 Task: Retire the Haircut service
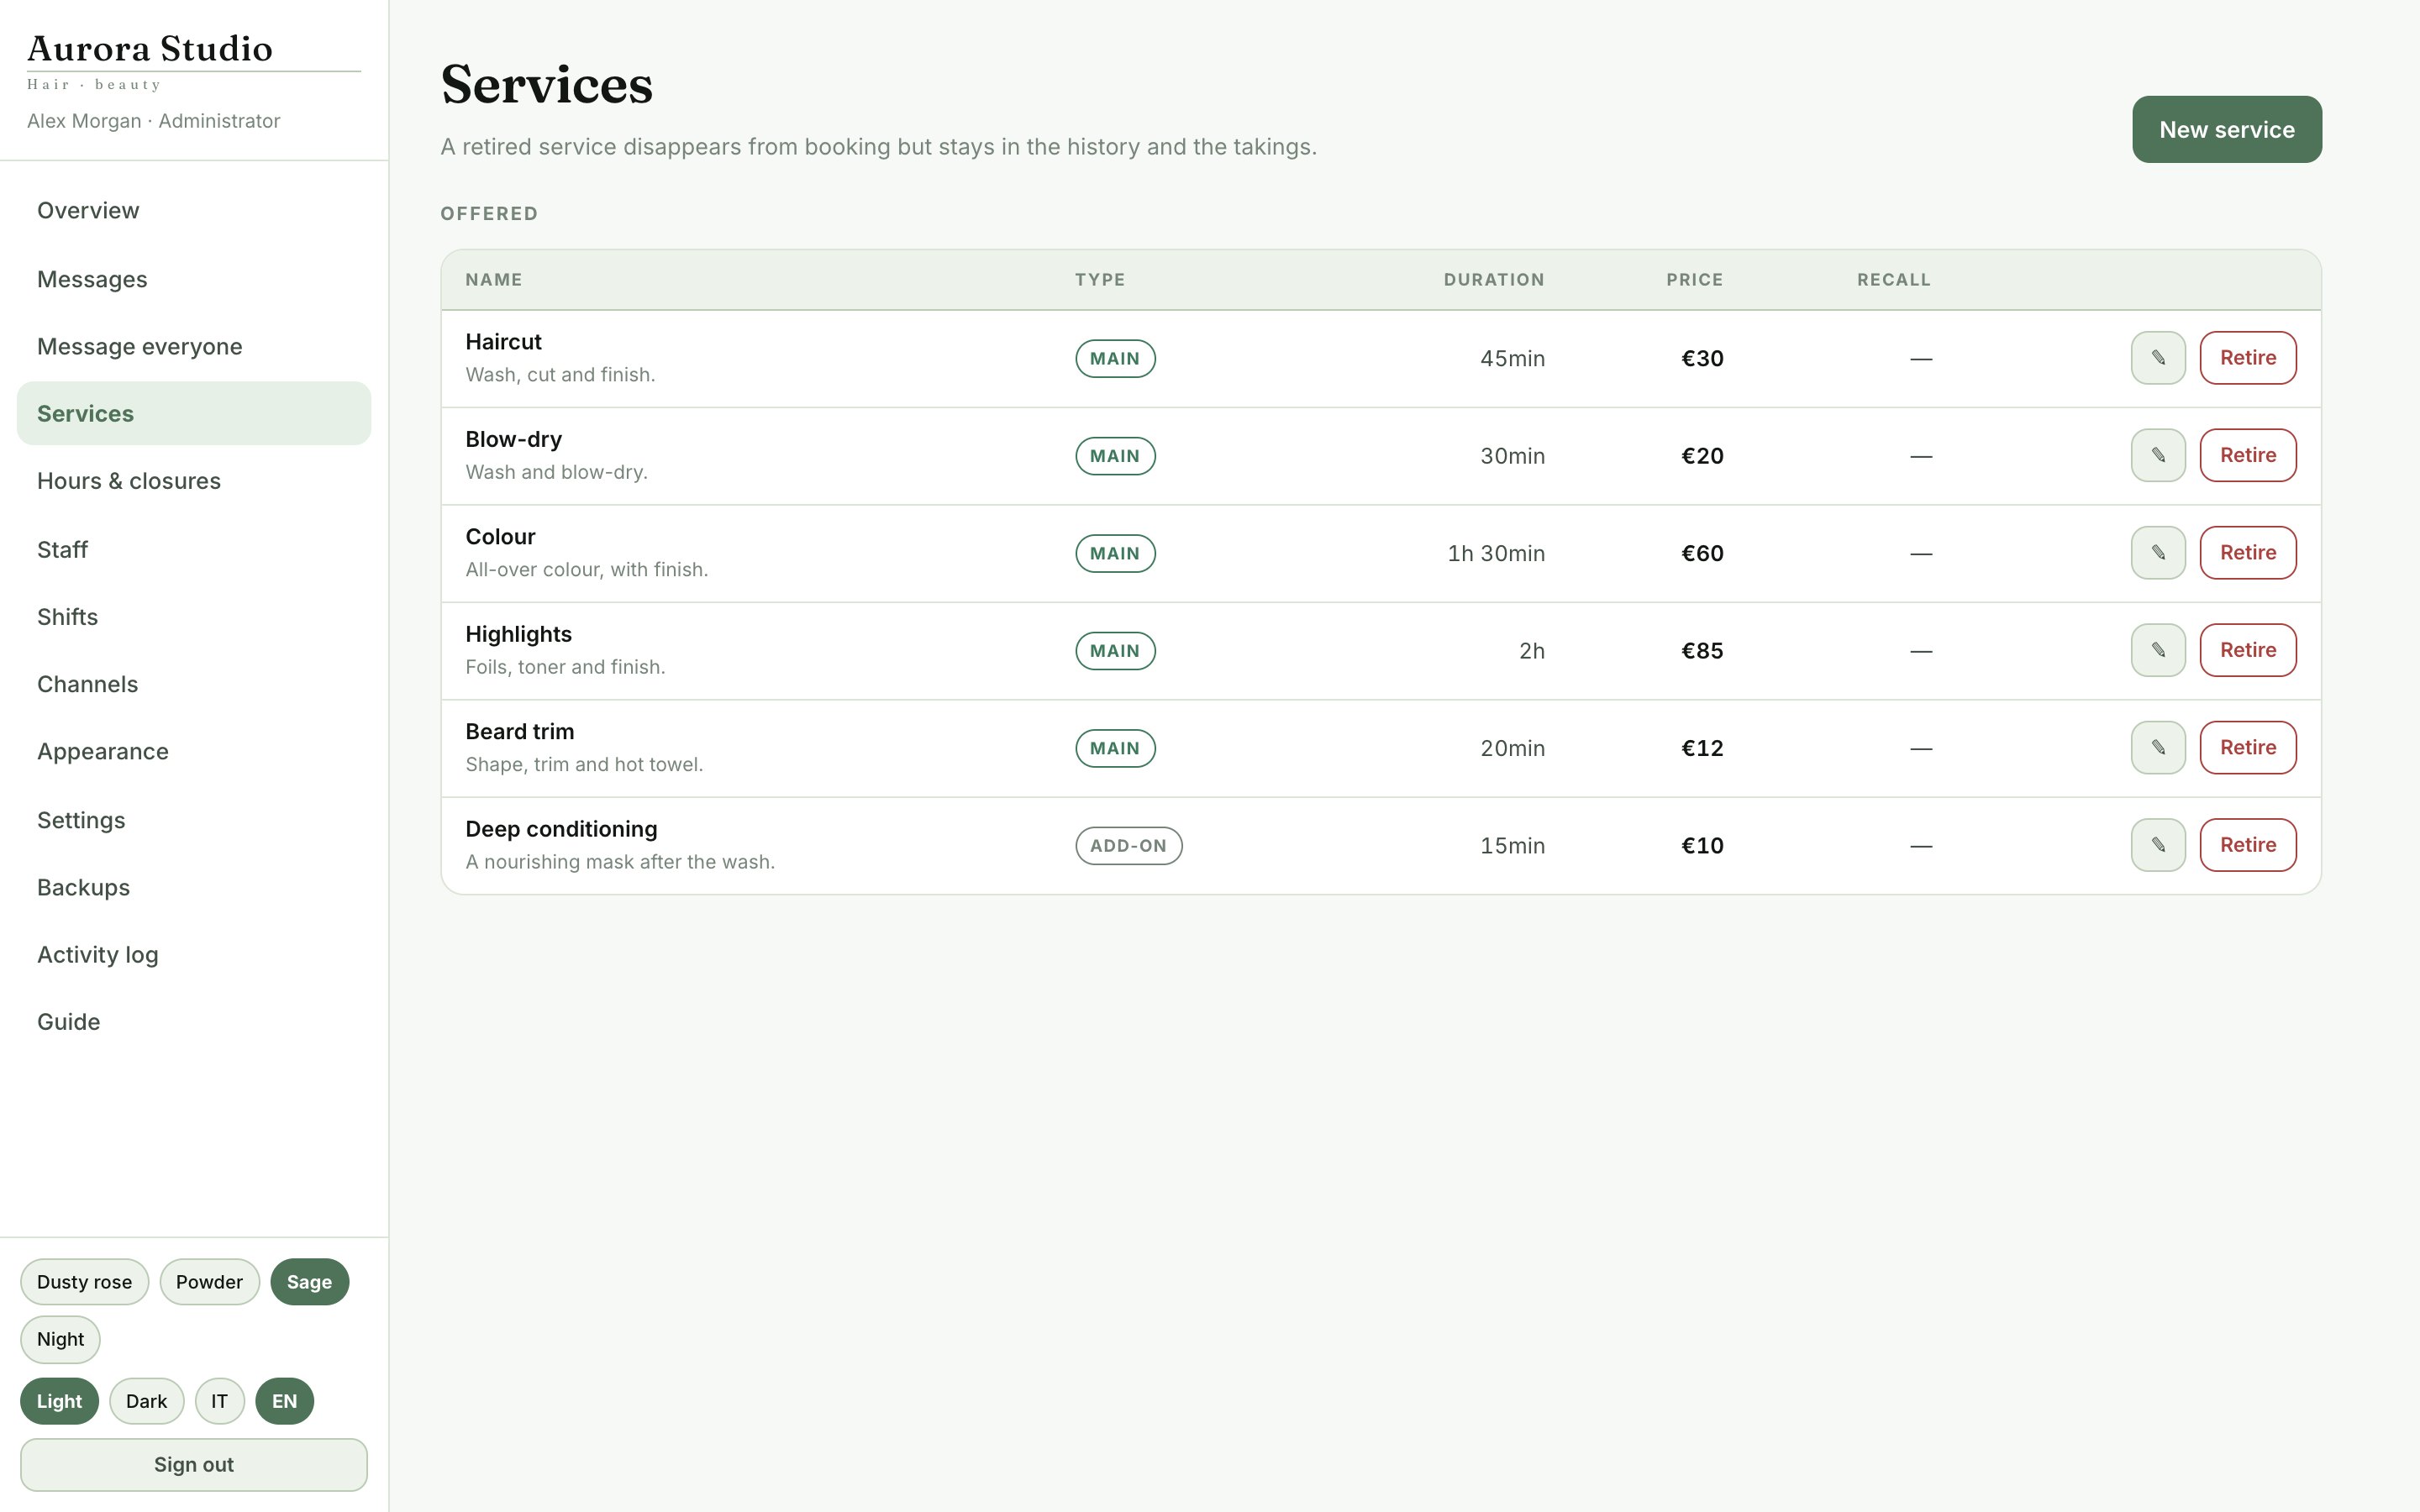2248,358
